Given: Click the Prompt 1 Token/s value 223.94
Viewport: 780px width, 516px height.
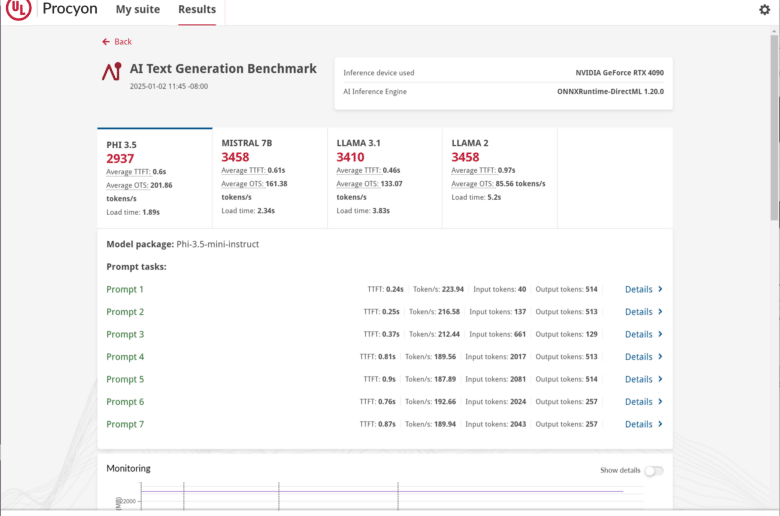Looking at the screenshot, I should pos(452,289).
